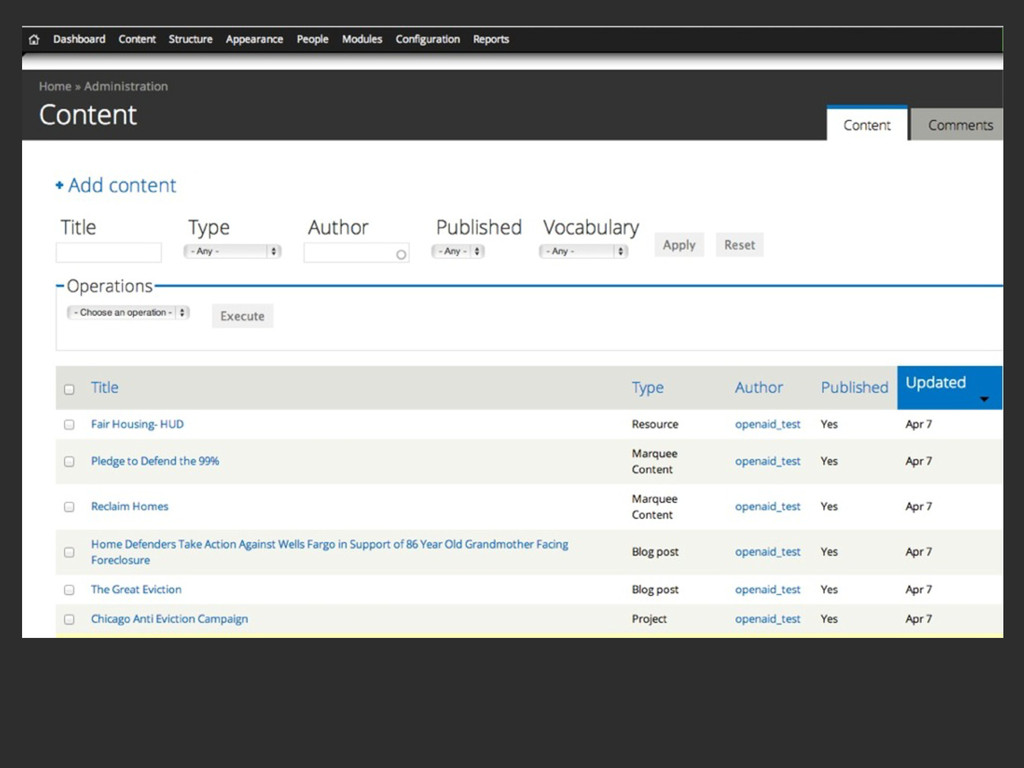Open the Structure menu in admin bar
This screenshot has height=768, width=1024.
(x=190, y=40)
